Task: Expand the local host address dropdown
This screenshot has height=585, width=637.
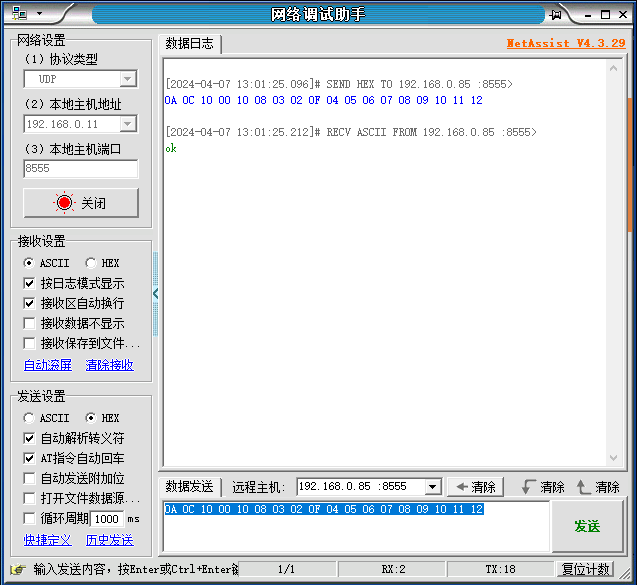Action: pos(127,124)
